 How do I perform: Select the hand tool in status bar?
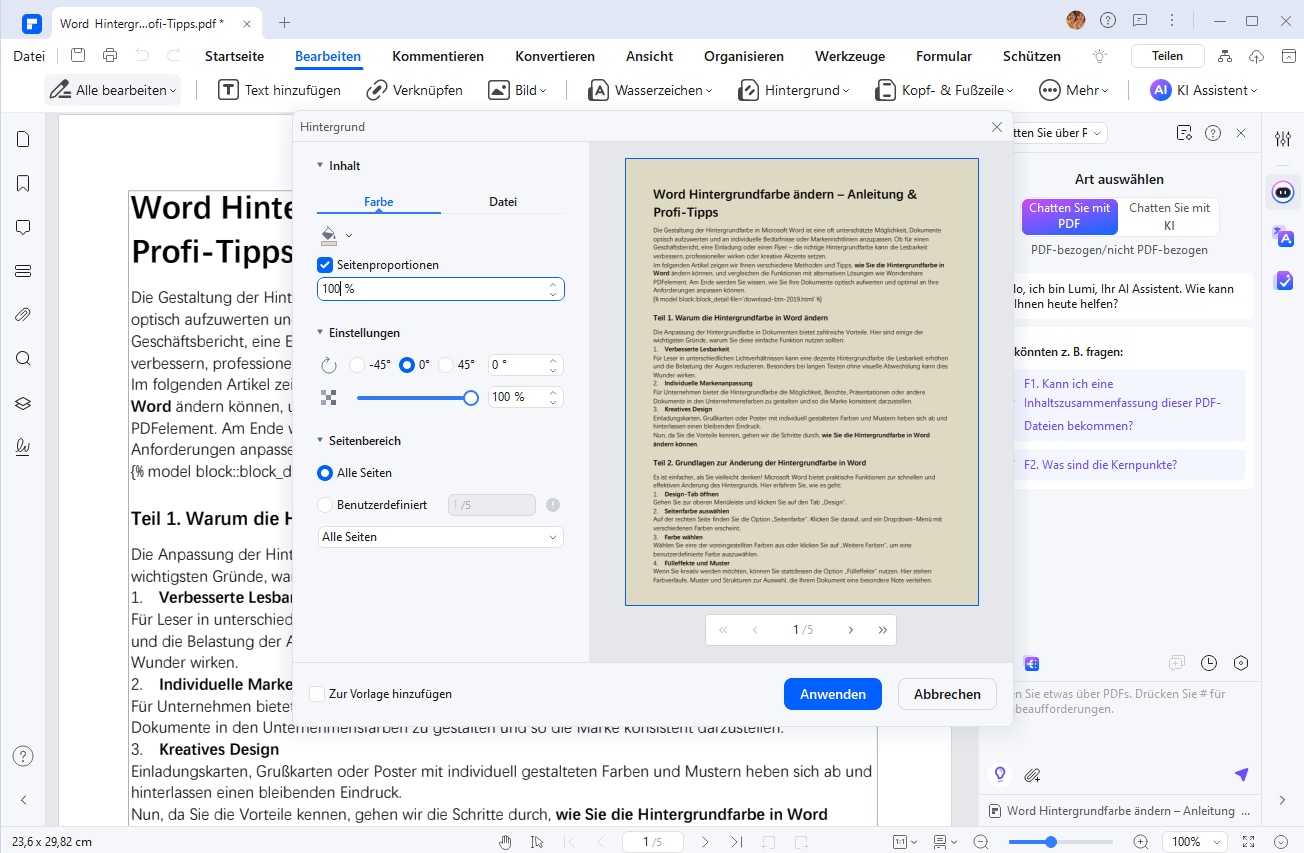506,842
